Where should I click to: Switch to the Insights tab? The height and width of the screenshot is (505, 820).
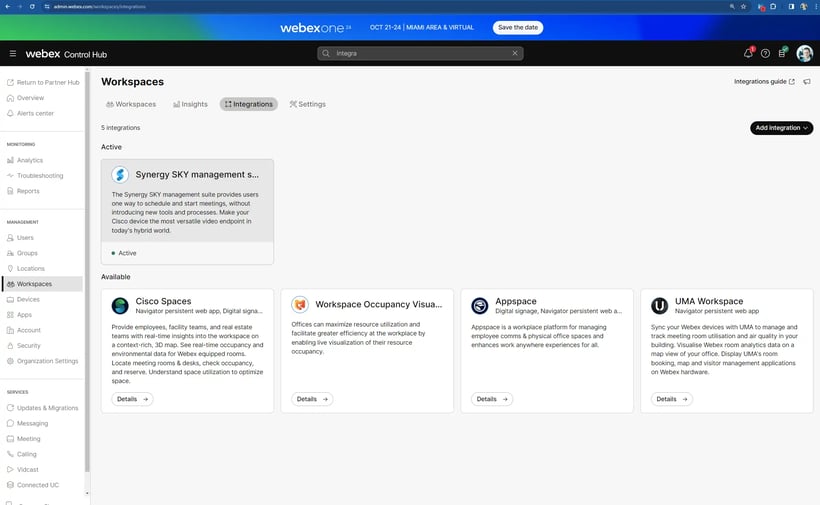(x=190, y=104)
